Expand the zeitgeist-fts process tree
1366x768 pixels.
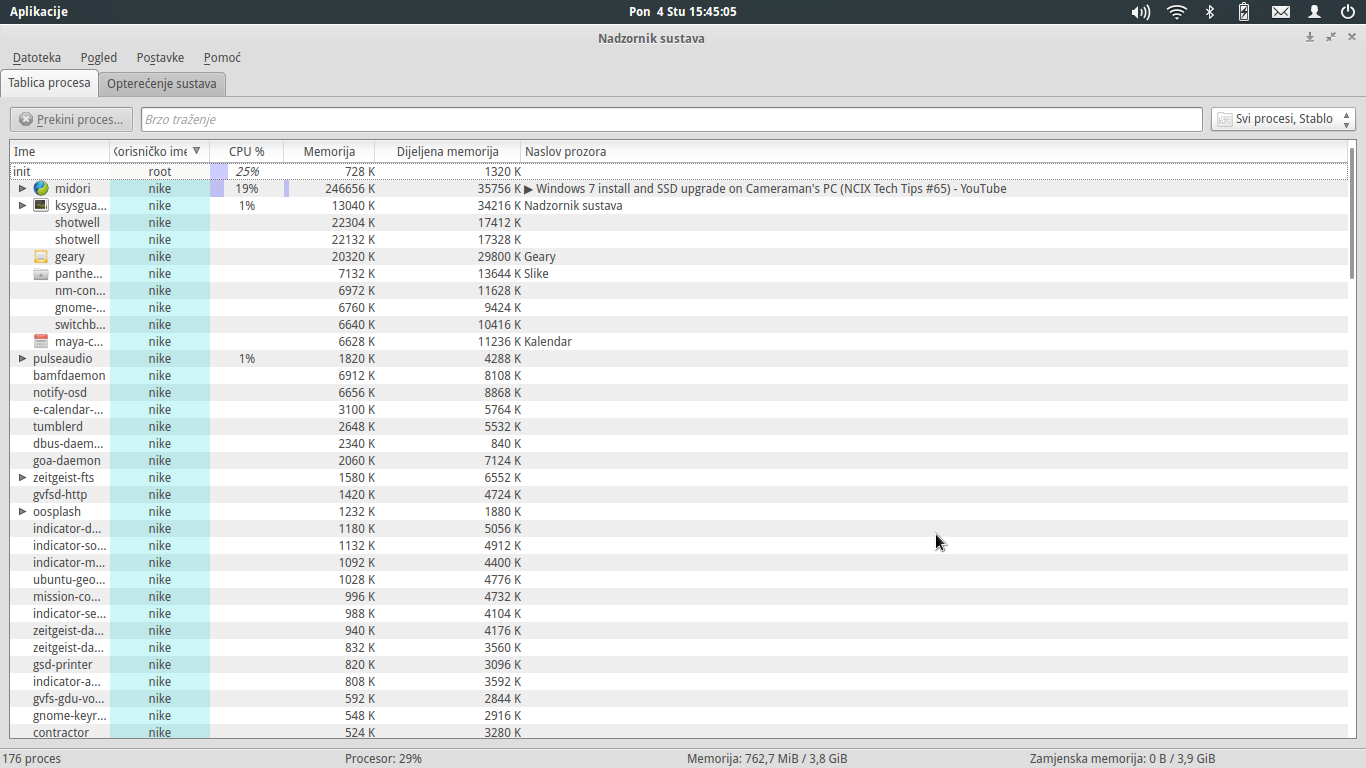(23, 478)
